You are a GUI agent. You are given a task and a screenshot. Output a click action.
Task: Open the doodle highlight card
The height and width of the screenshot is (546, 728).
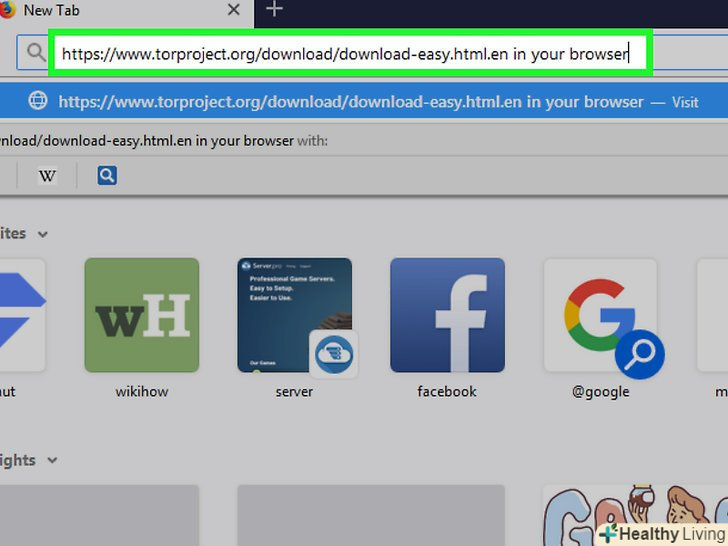coord(636,515)
